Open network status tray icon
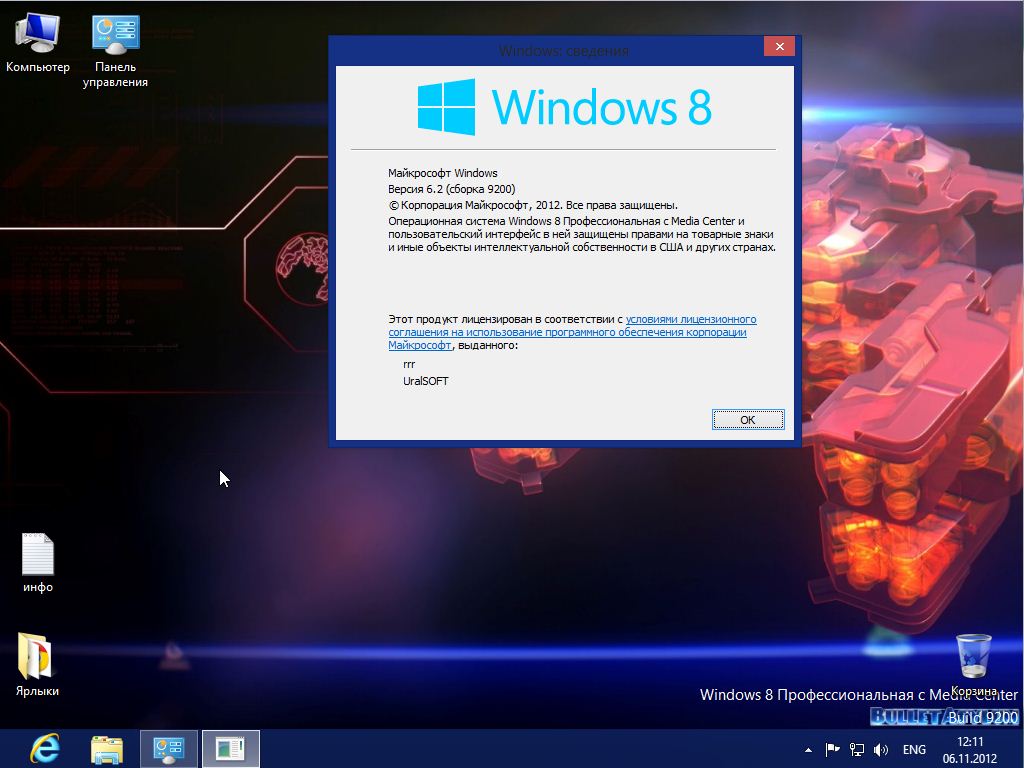 856,750
